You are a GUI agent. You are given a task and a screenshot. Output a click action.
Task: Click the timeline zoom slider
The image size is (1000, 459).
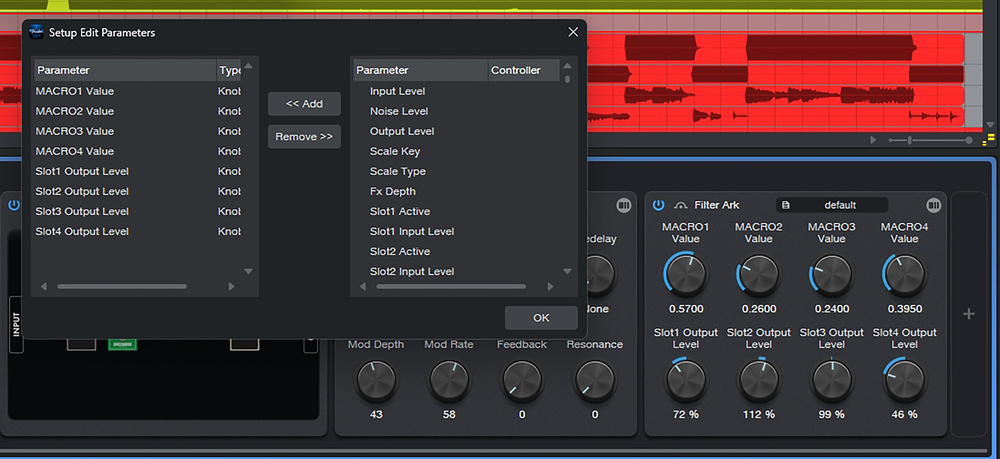[x=910, y=140]
